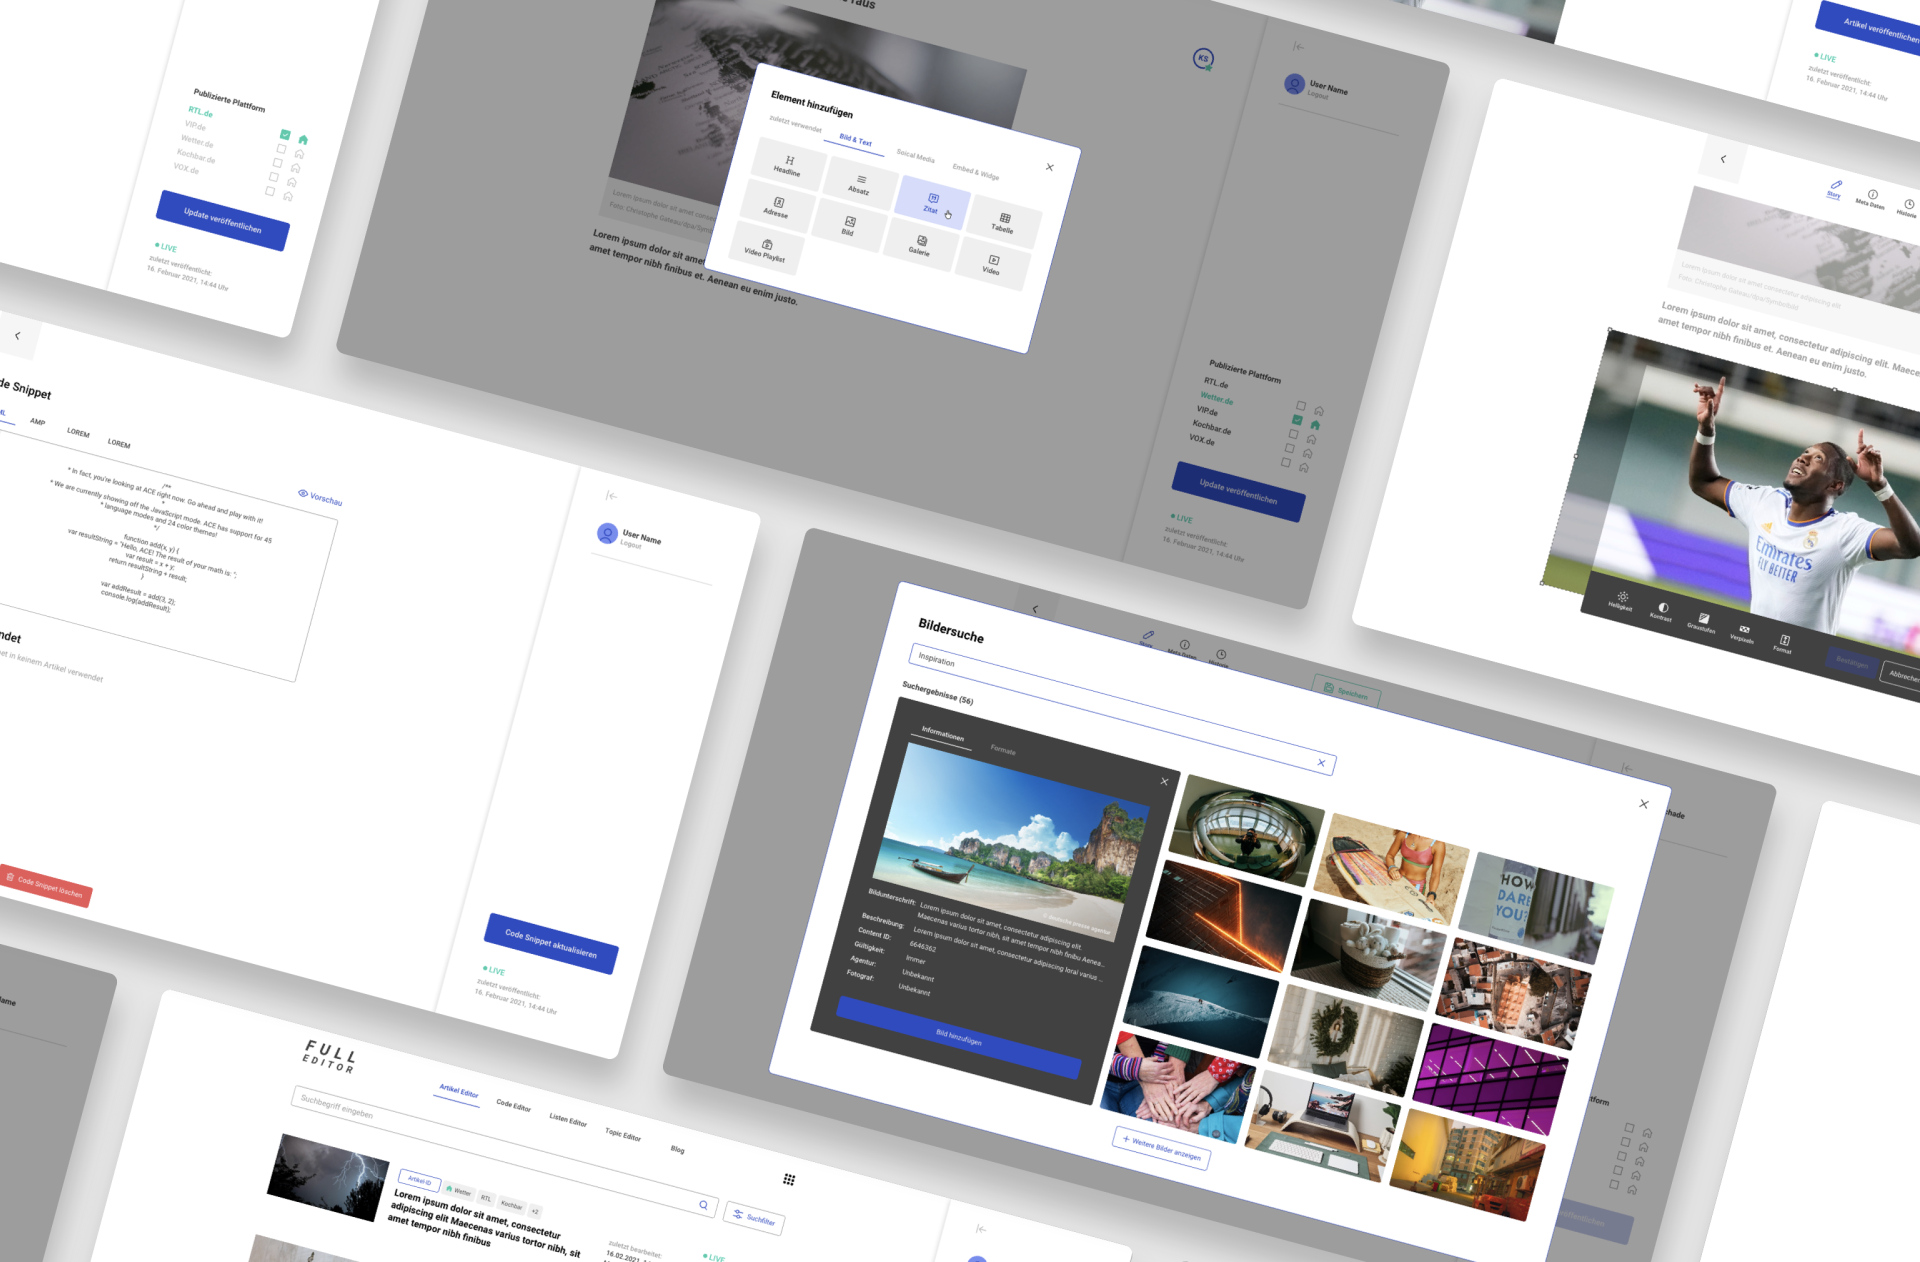Collapse sidebar above User Name near KS badge
The height and width of the screenshot is (1262, 1920).
(x=1298, y=47)
